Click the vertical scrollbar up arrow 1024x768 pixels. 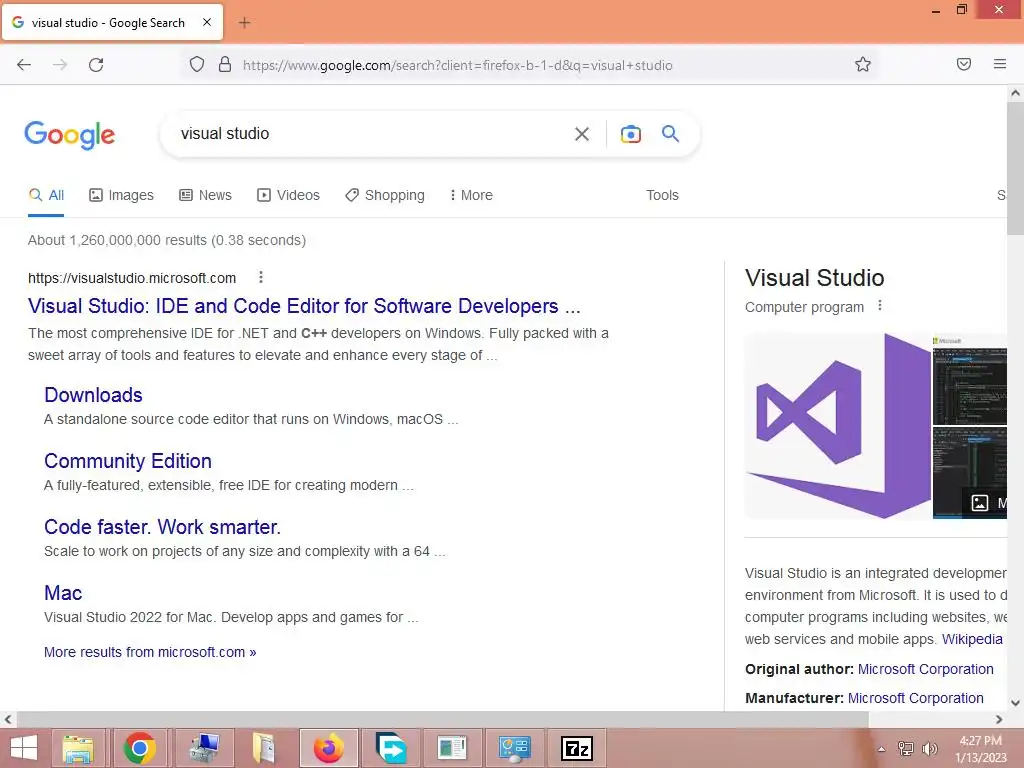1015,93
